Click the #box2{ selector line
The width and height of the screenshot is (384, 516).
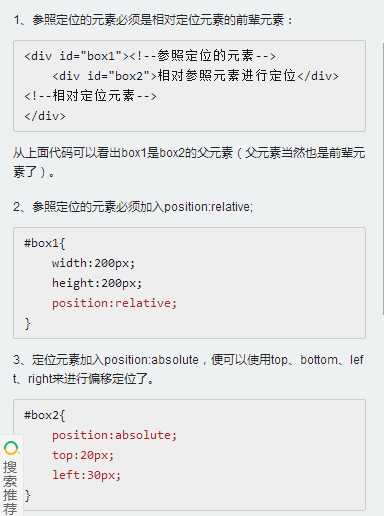(x=45, y=415)
